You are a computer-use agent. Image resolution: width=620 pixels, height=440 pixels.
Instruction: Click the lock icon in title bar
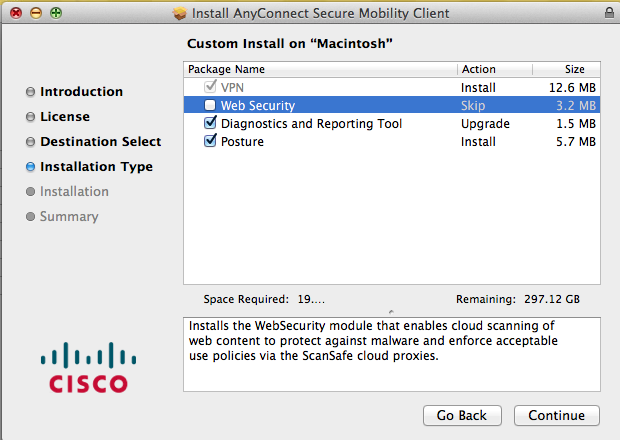(x=609, y=13)
